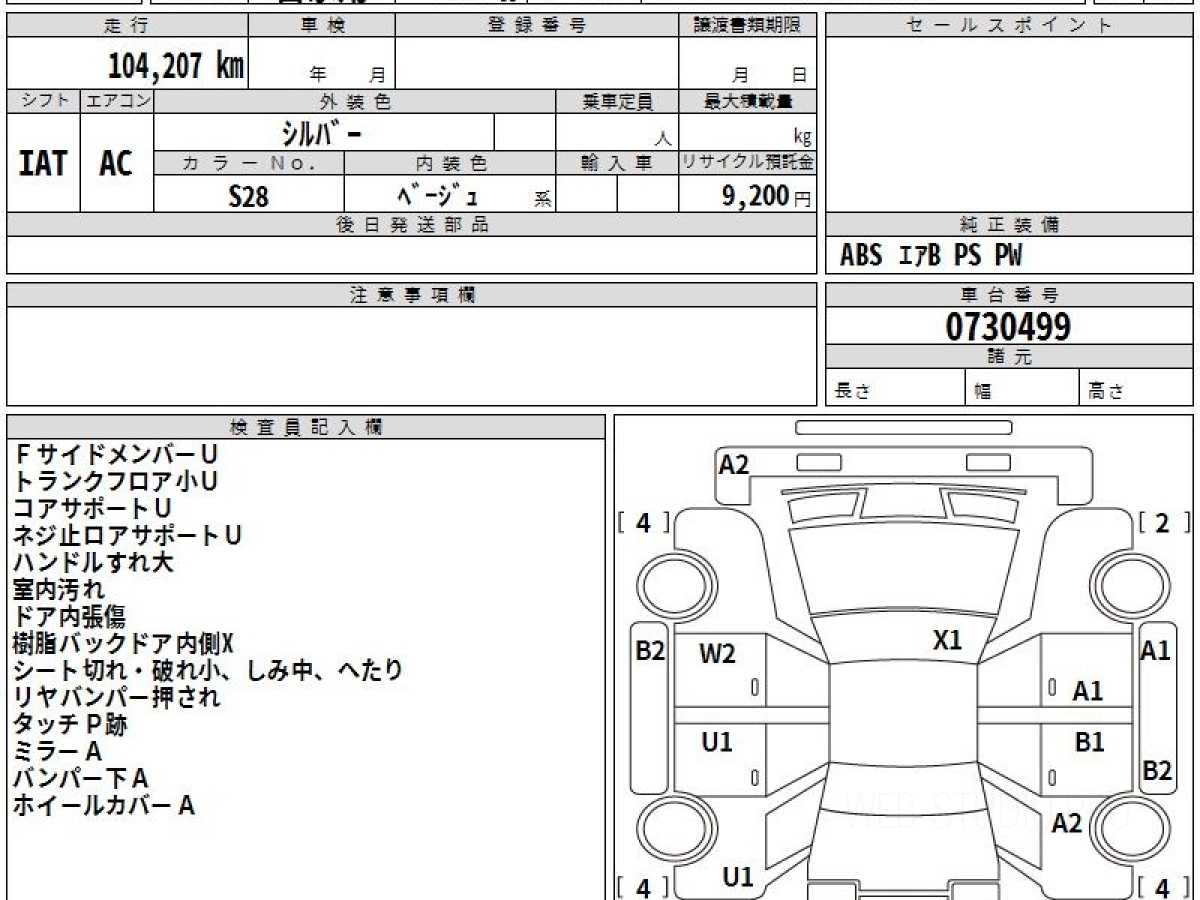
Task: Select the chassis number 0730499
Action: [x=1008, y=326]
